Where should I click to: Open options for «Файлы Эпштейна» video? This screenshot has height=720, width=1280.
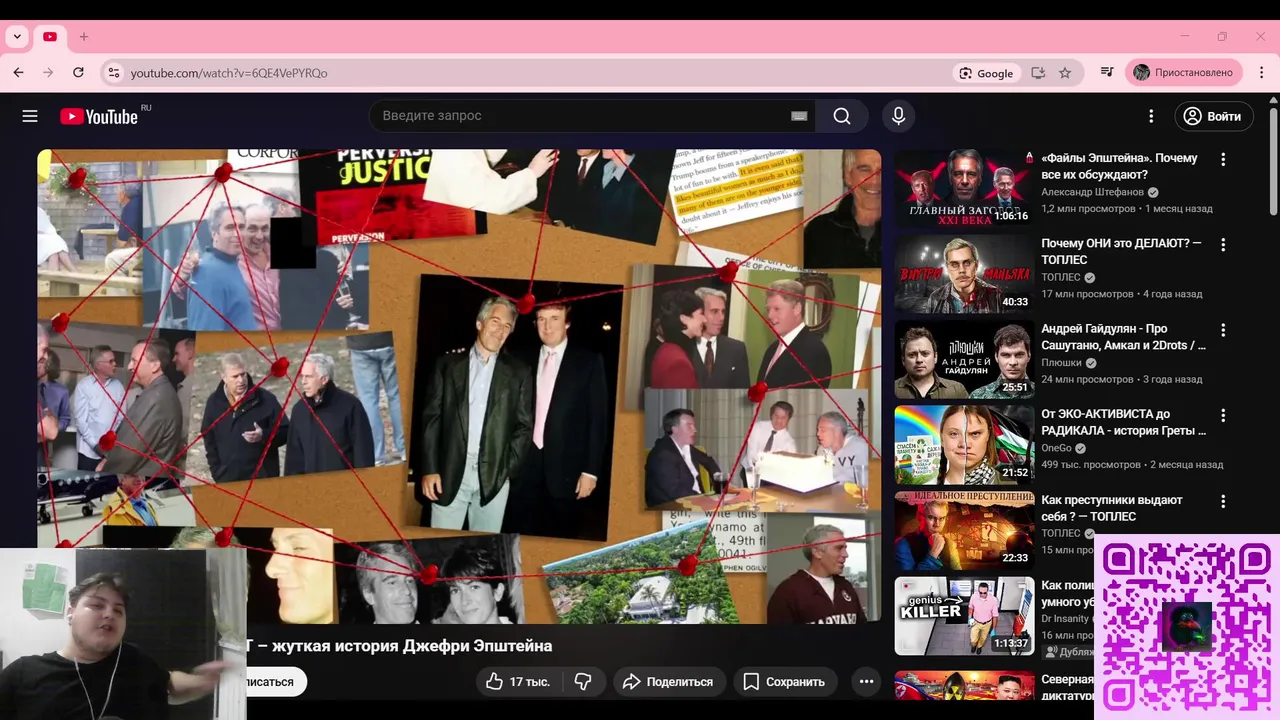[1222, 159]
